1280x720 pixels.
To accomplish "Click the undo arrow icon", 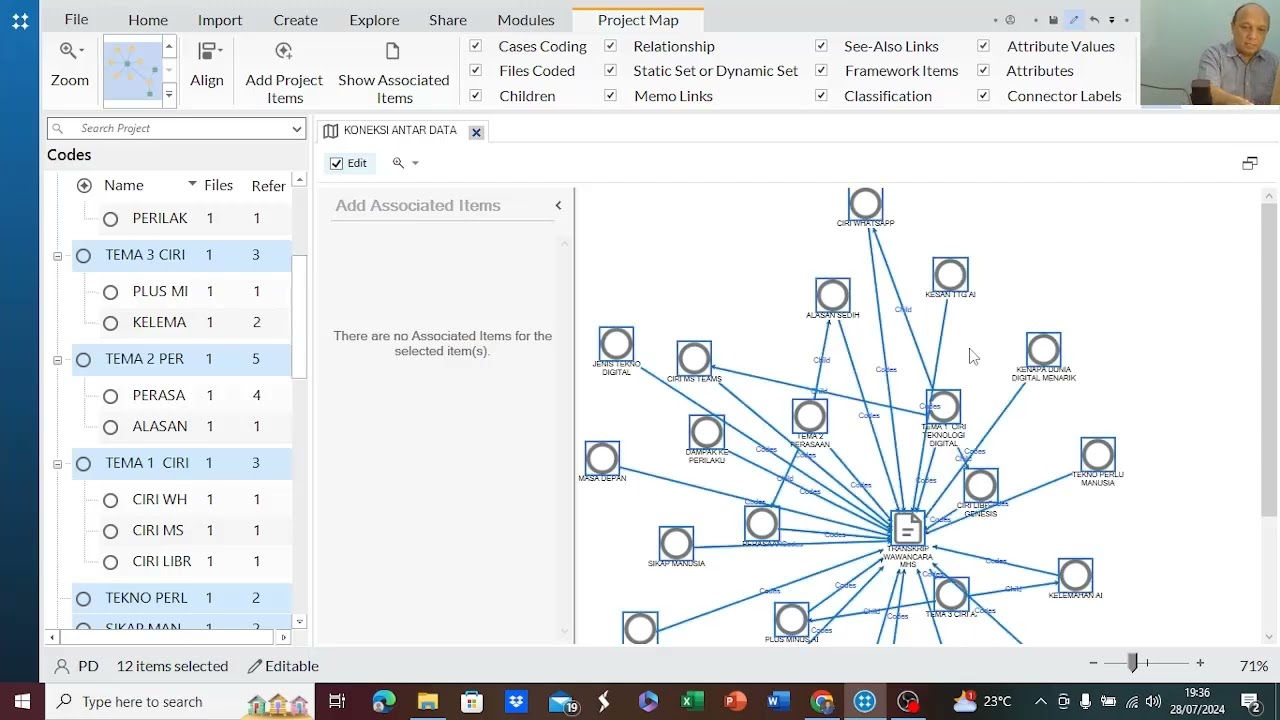I will (1094, 20).
